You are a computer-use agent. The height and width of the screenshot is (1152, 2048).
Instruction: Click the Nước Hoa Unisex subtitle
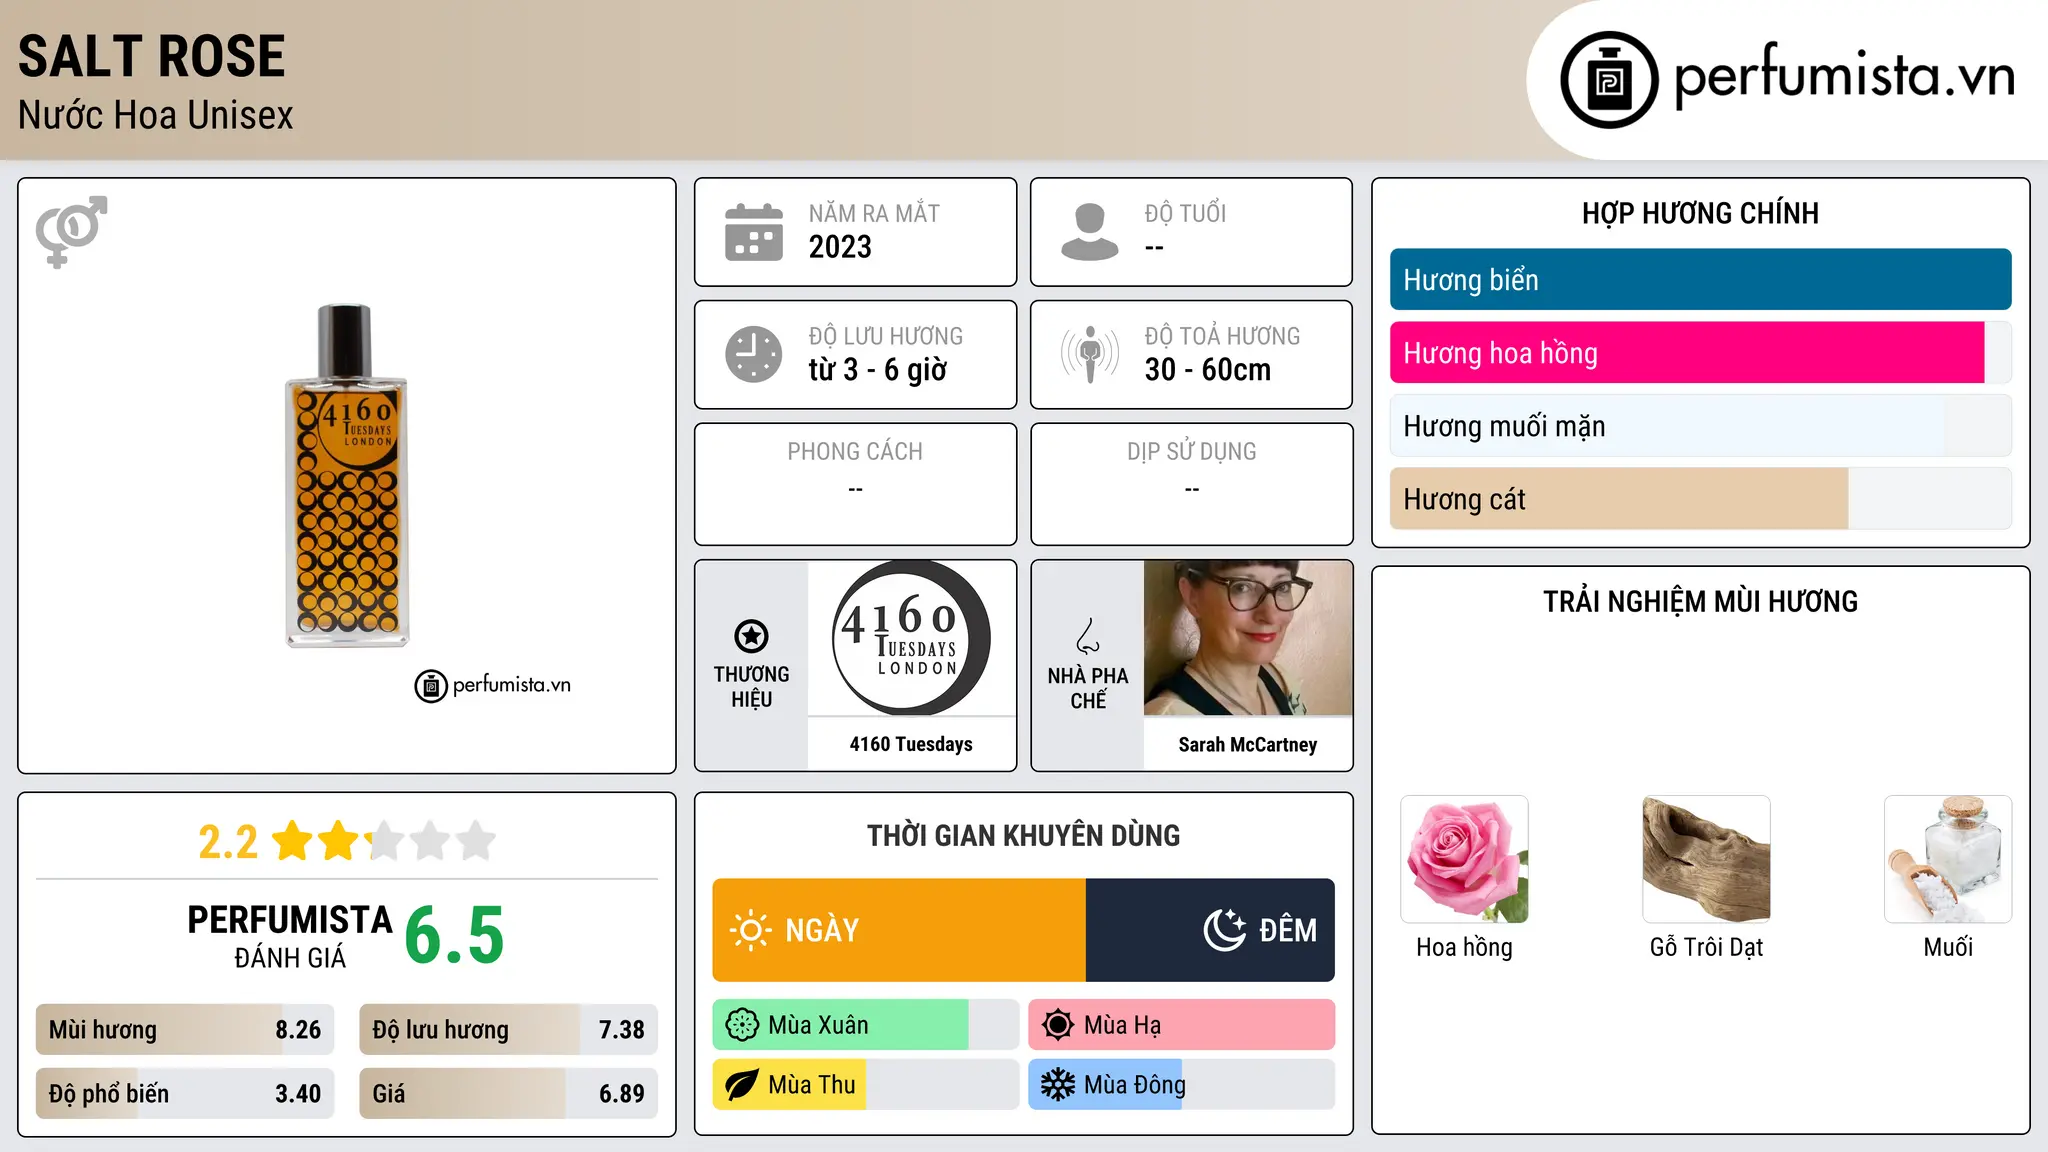pyautogui.click(x=156, y=116)
